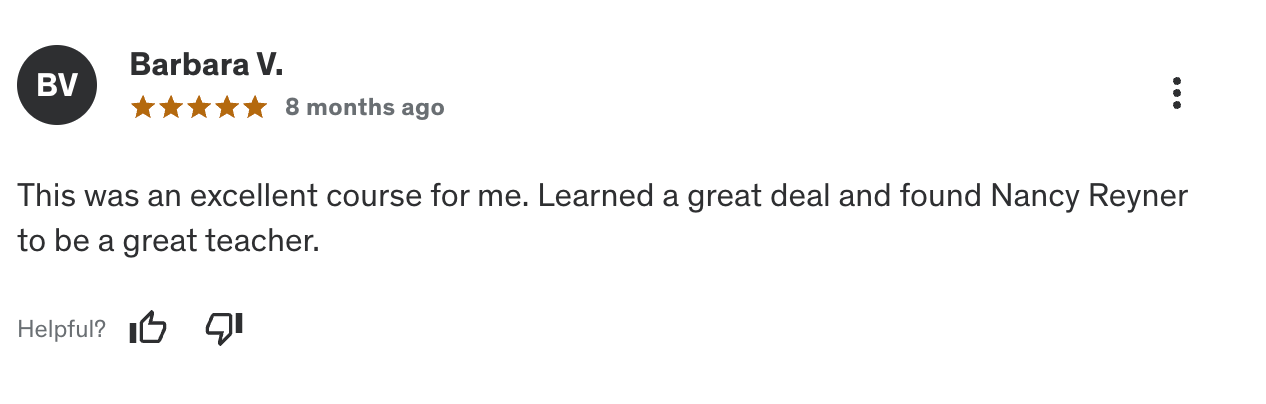Click the first star in the rating

pos(143,107)
